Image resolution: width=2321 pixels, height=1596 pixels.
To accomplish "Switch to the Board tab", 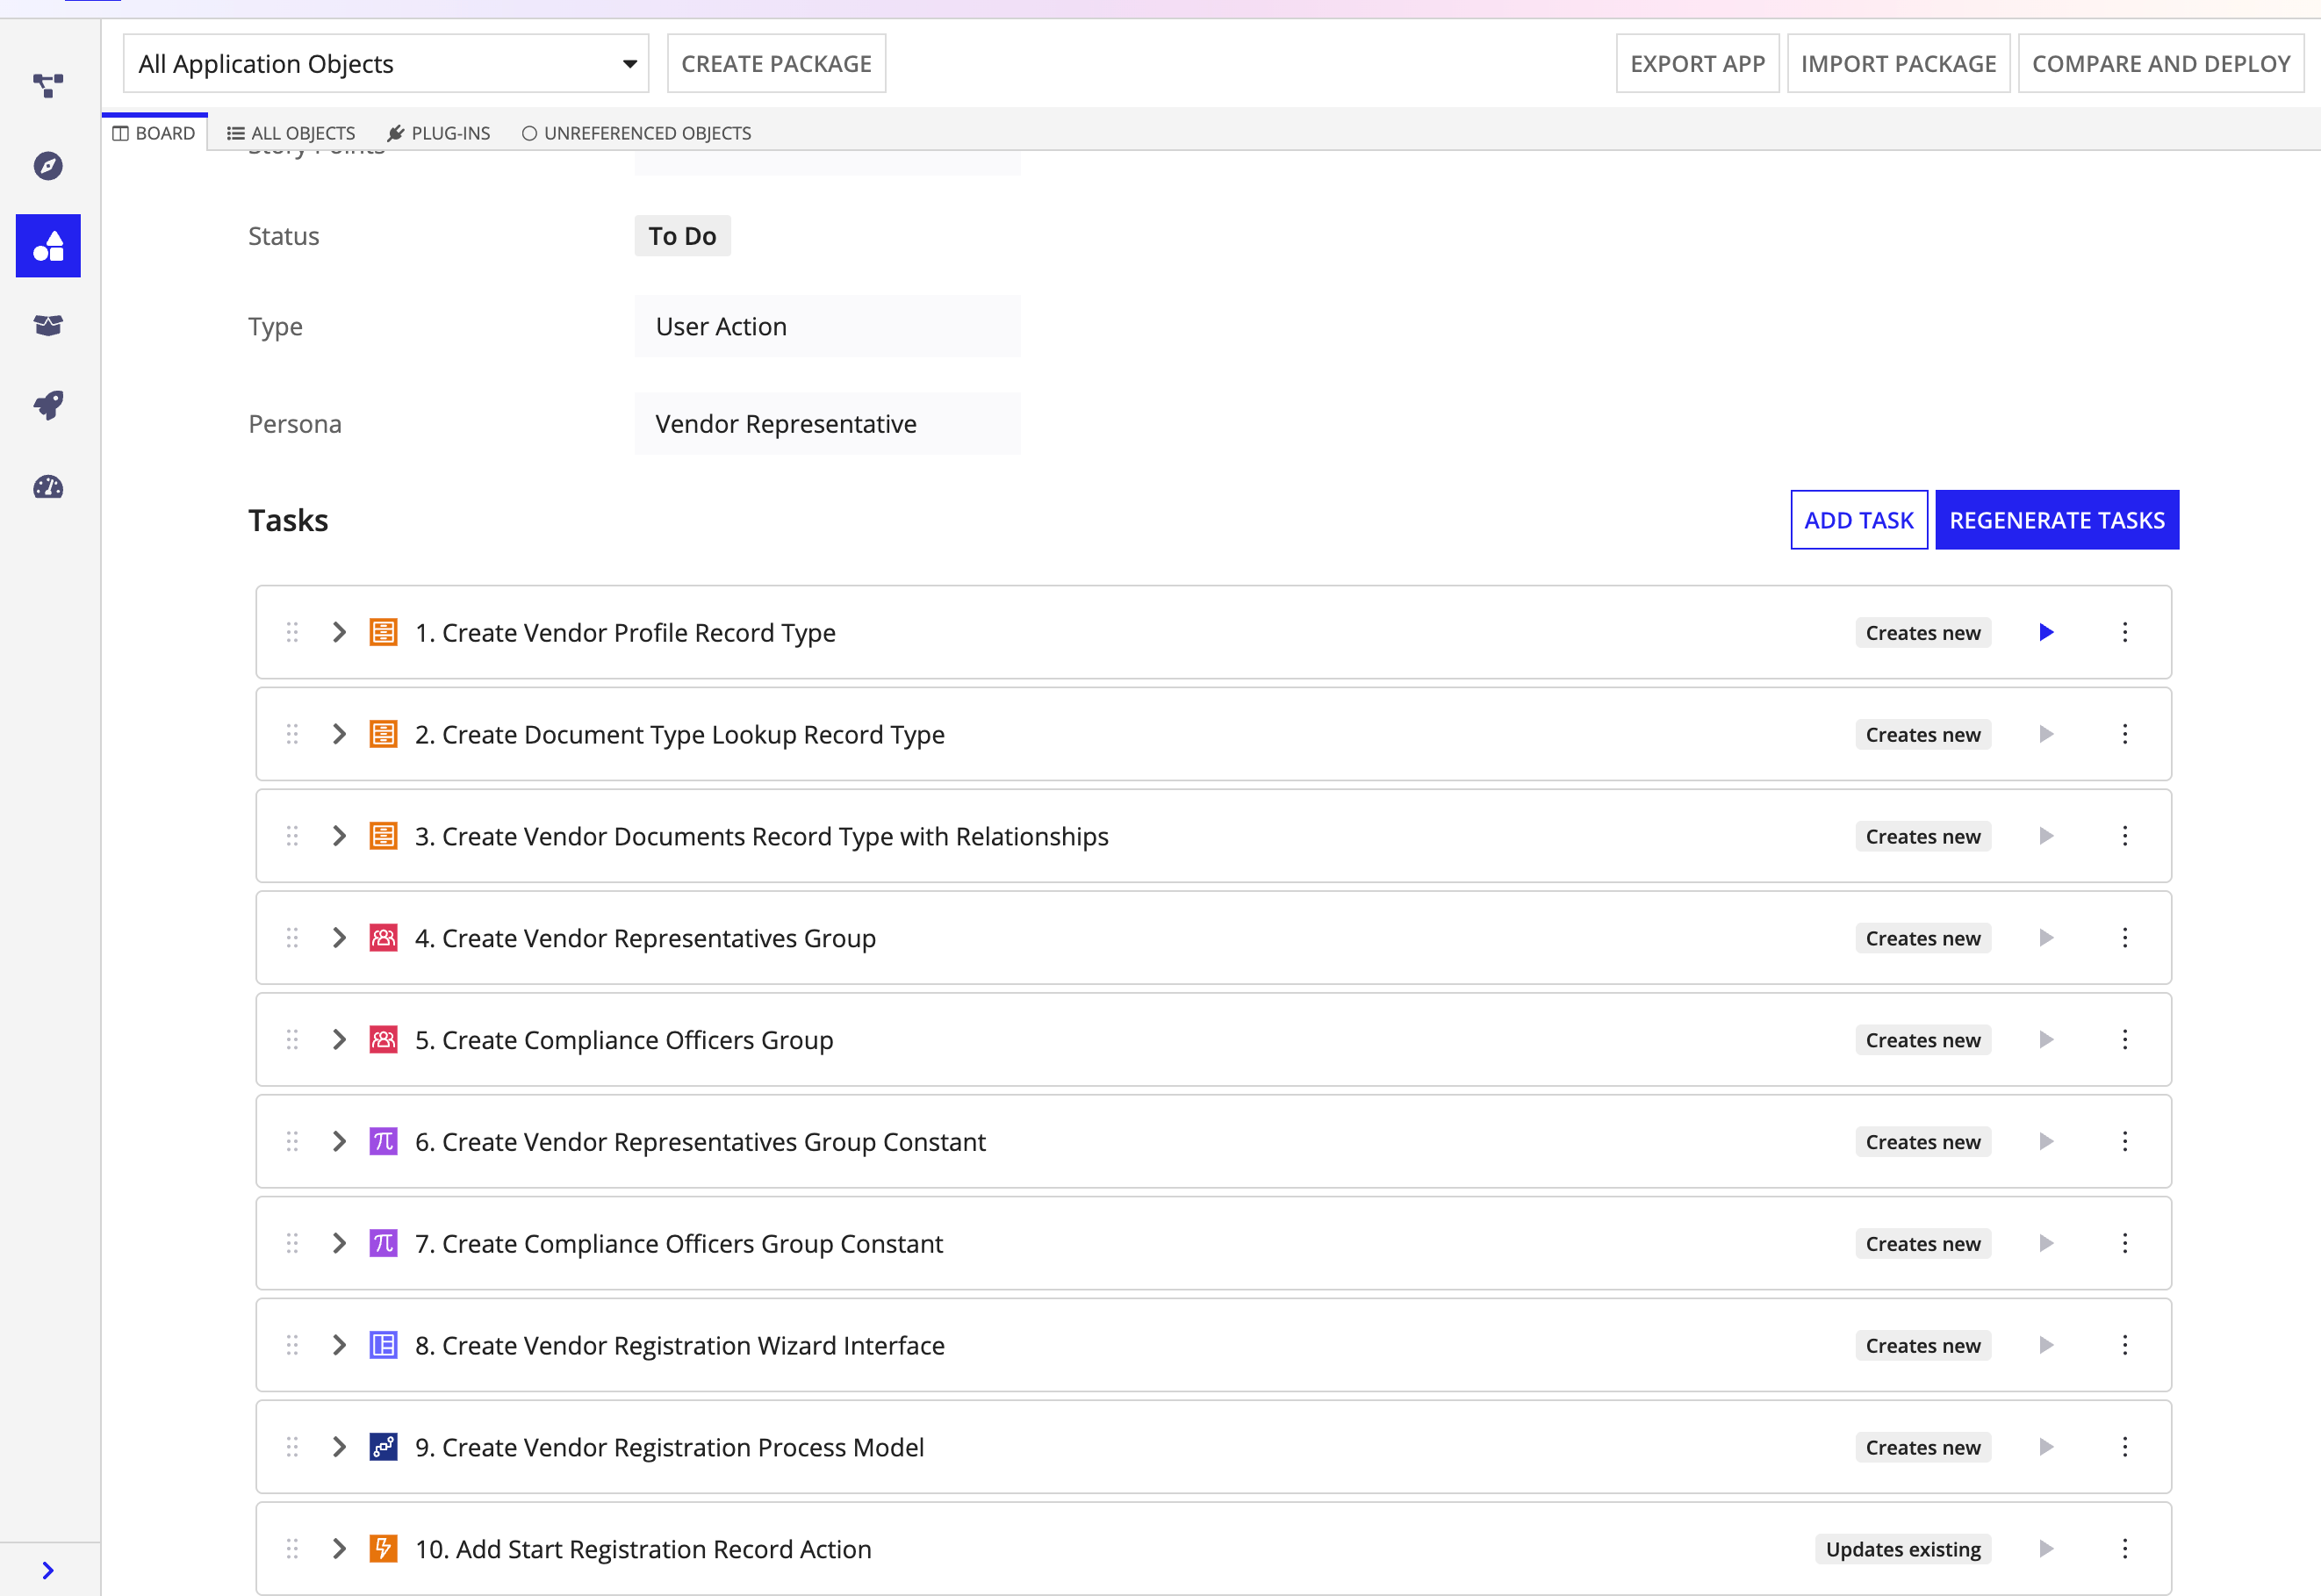I will click(x=154, y=133).
